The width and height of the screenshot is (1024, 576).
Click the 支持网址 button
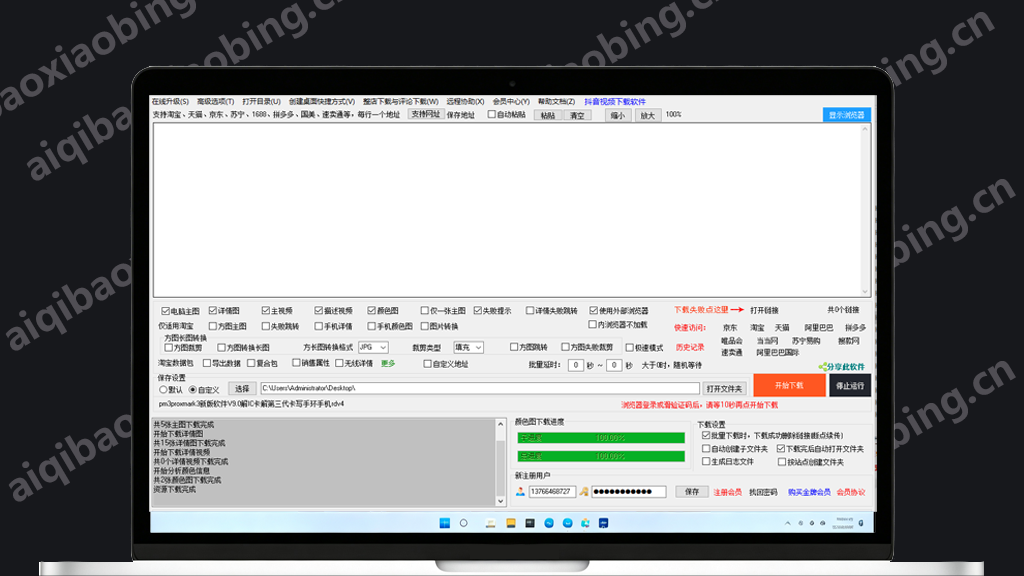(426, 114)
